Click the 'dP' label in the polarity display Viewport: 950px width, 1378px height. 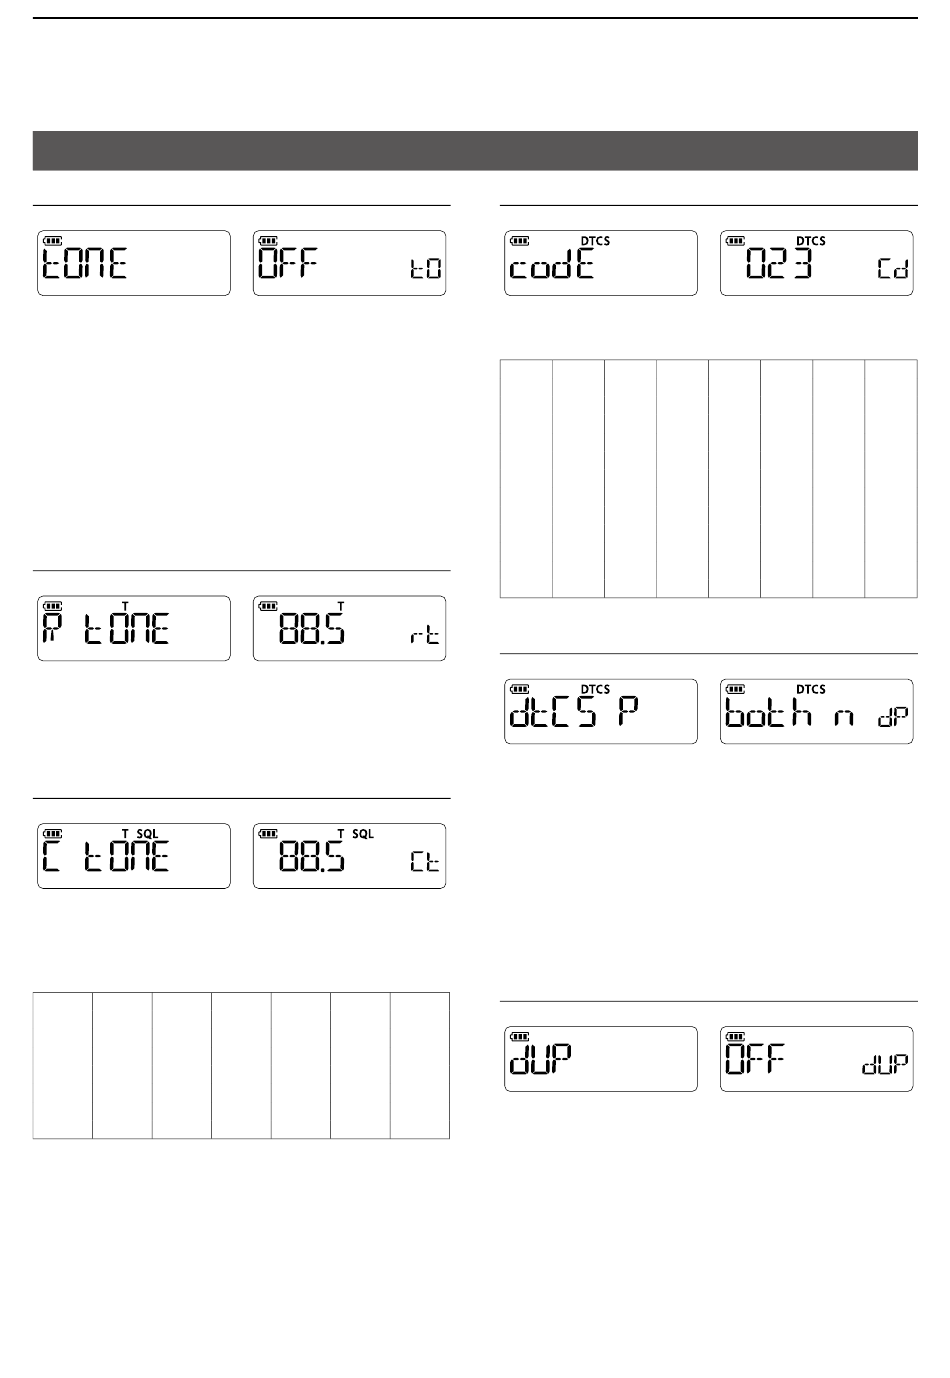click(894, 717)
